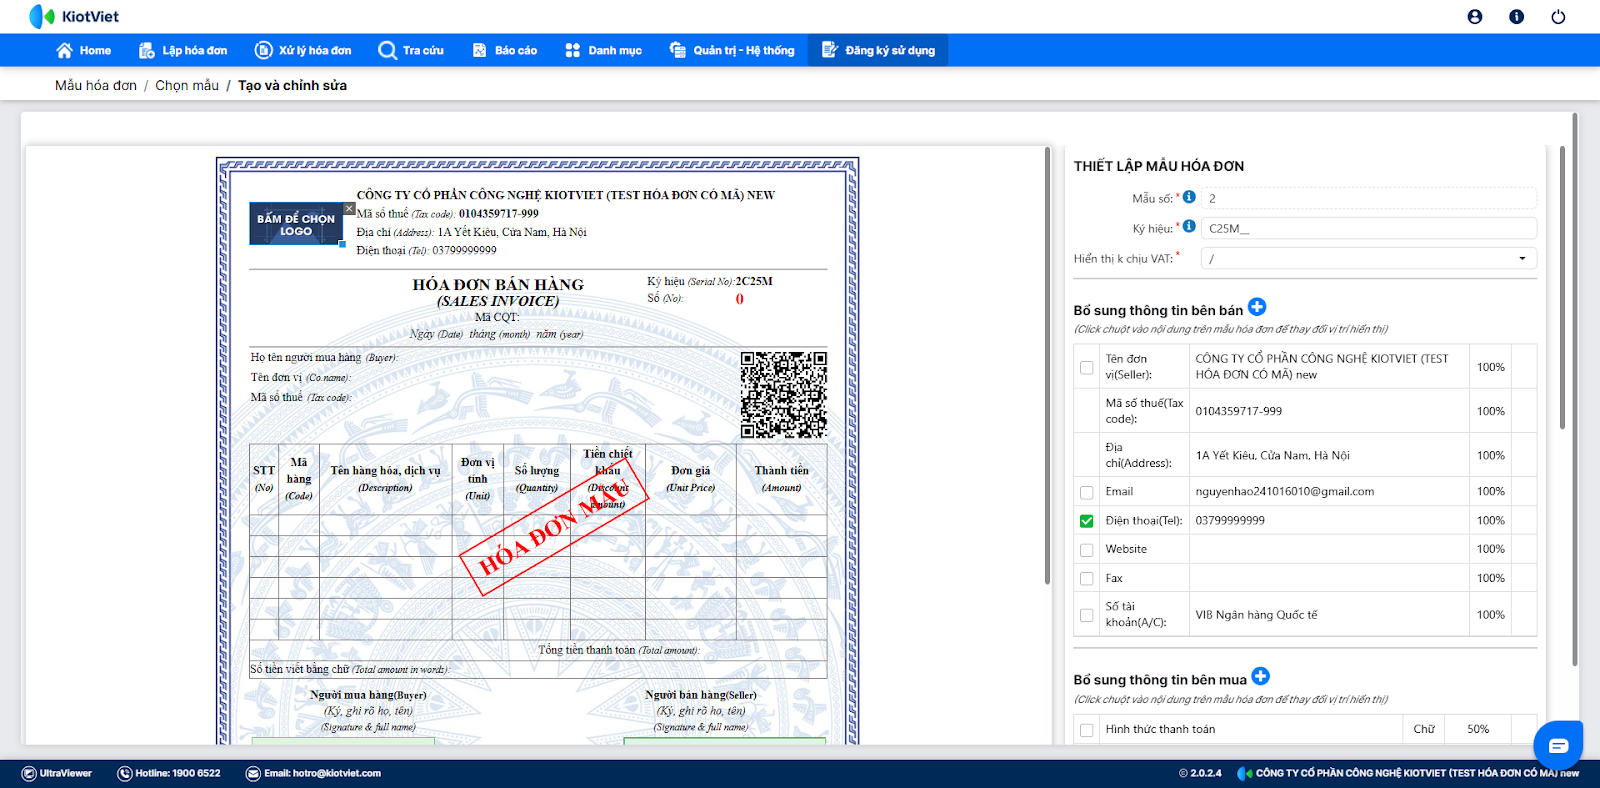Click the report icon beside Báo cáo
Screen dimensions: 1600x788
point(479,50)
